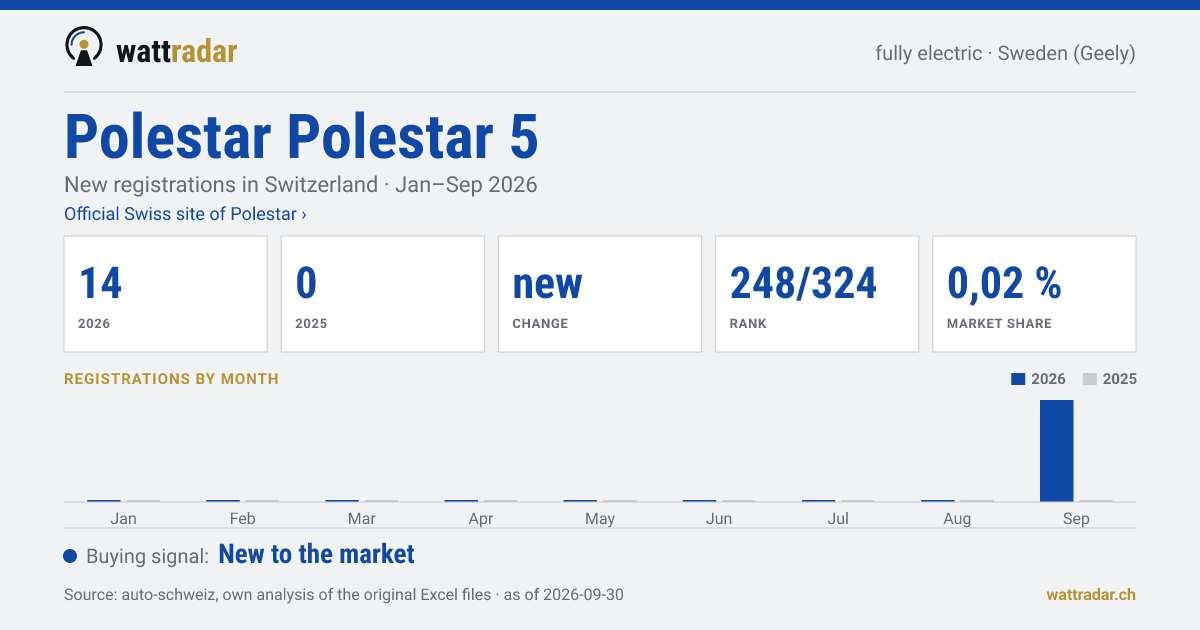Click the 'New to the market' signal text
Viewport: 1200px width, 630px height.
[316, 554]
